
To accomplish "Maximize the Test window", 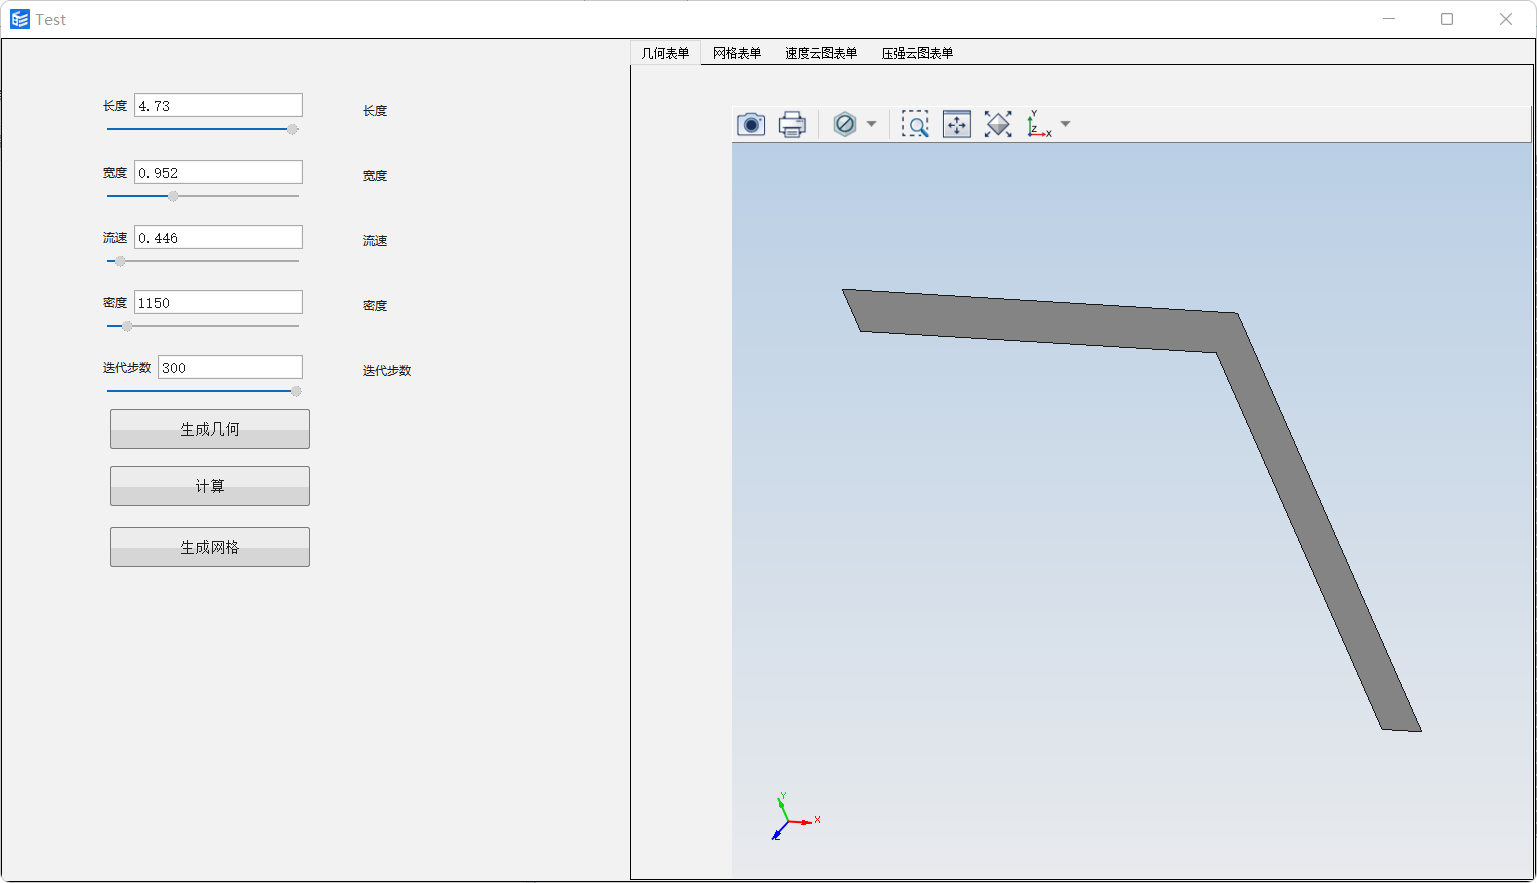I will pos(1447,19).
